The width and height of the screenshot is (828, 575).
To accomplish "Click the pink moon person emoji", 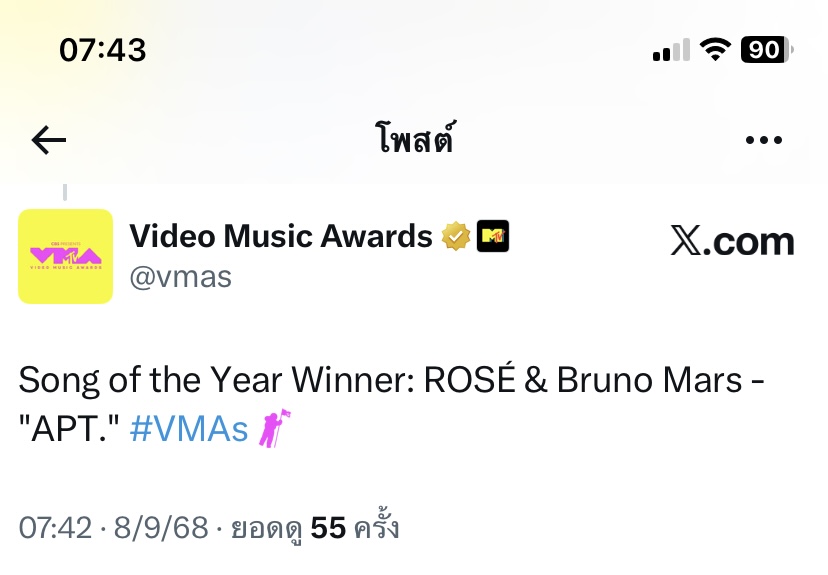I will 274,428.
